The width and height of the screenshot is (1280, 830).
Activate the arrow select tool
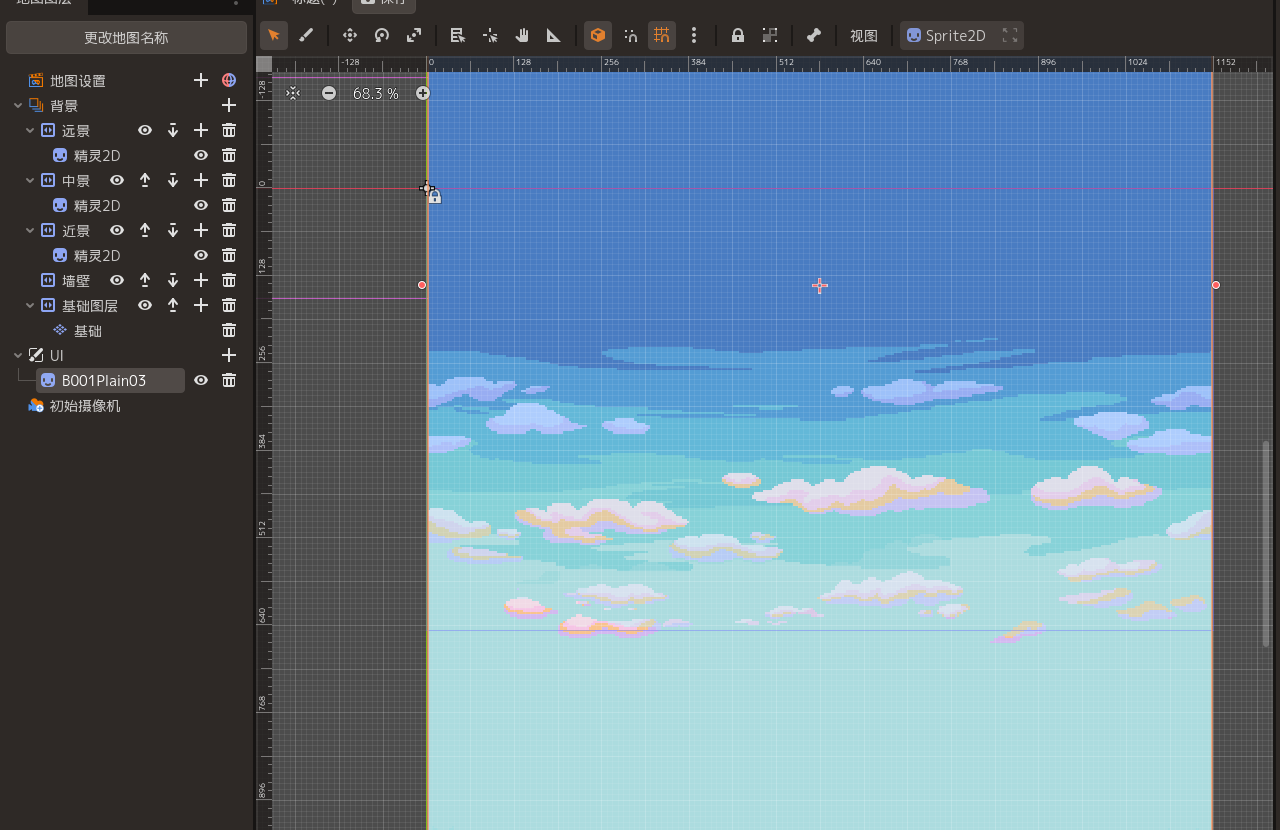click(x=274, y=36)
